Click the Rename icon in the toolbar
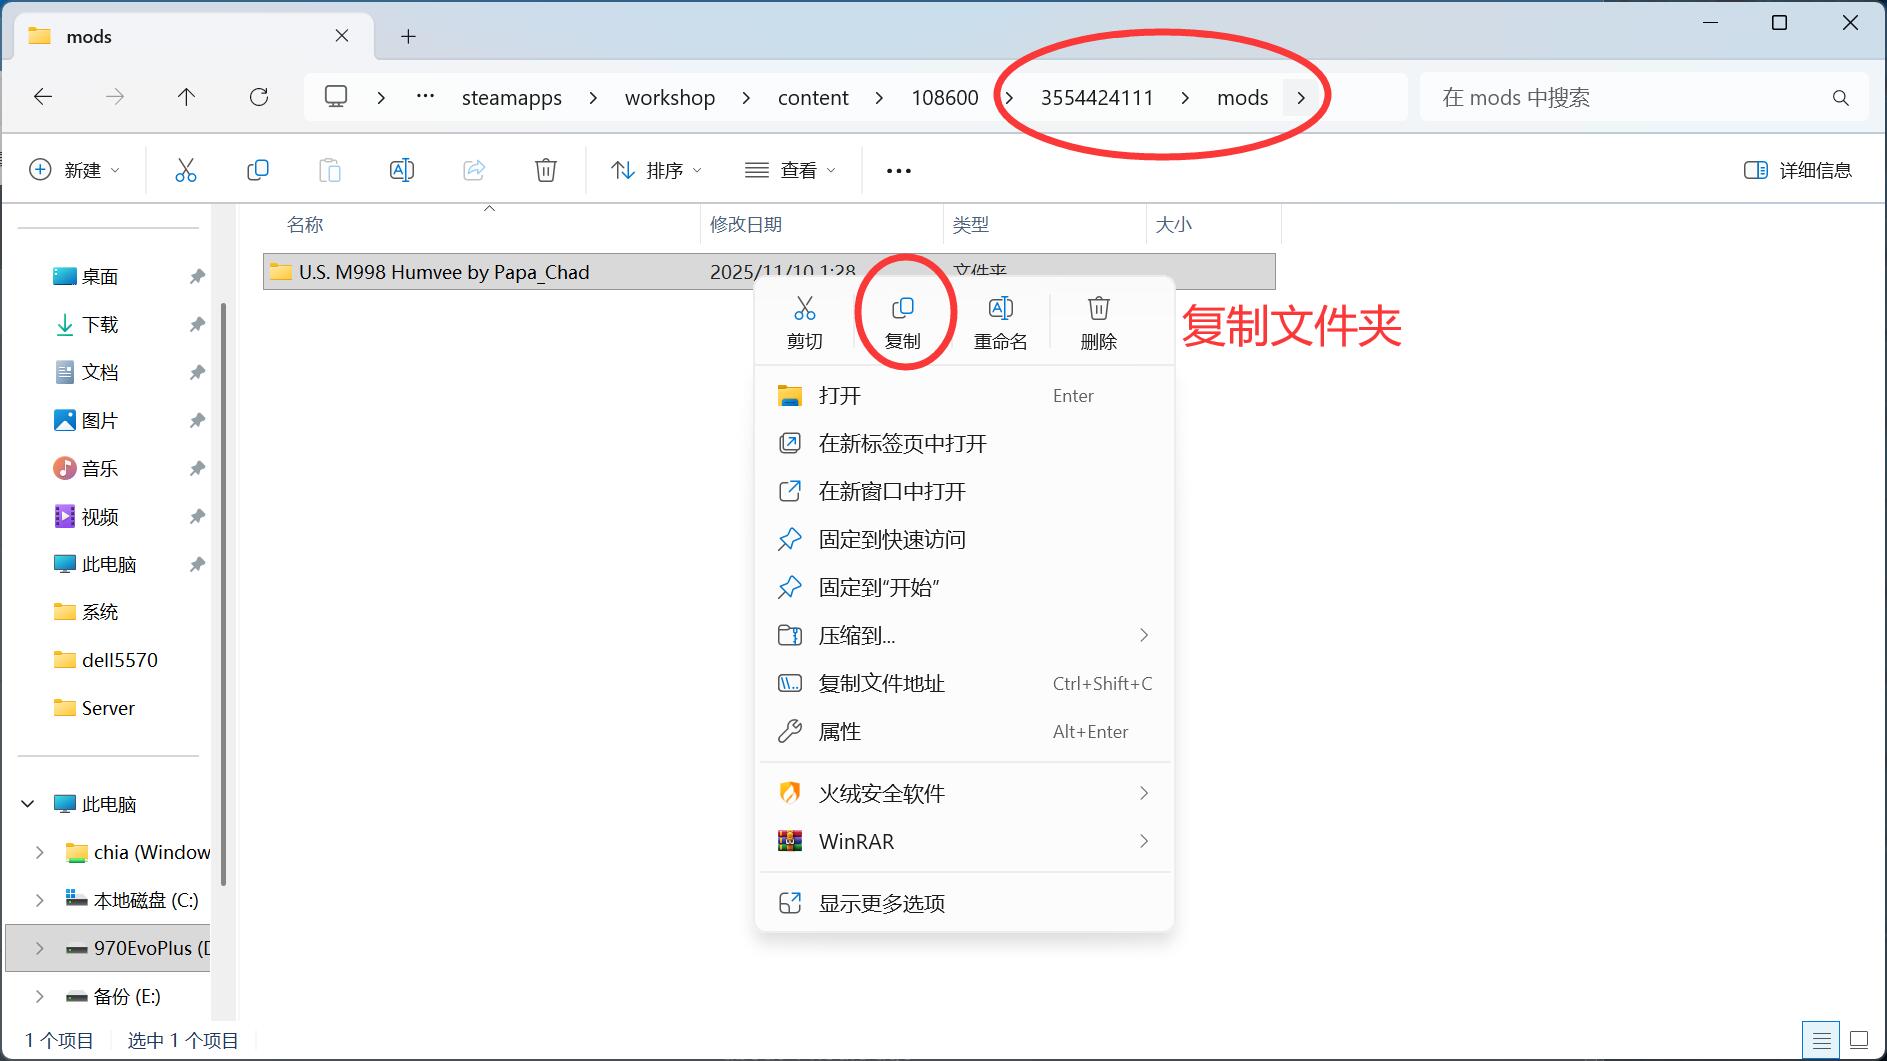 click(x=401, y=169)
